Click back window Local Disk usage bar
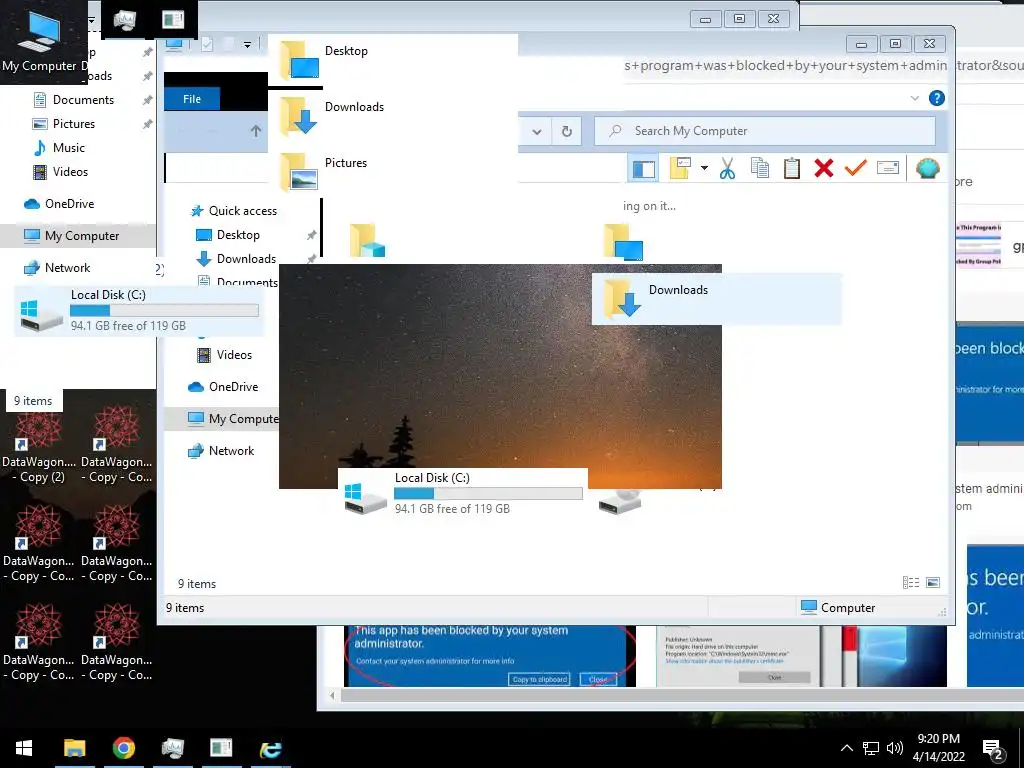Image resolution: width=1024 pixels, height=768 pixels. (165, 311)
